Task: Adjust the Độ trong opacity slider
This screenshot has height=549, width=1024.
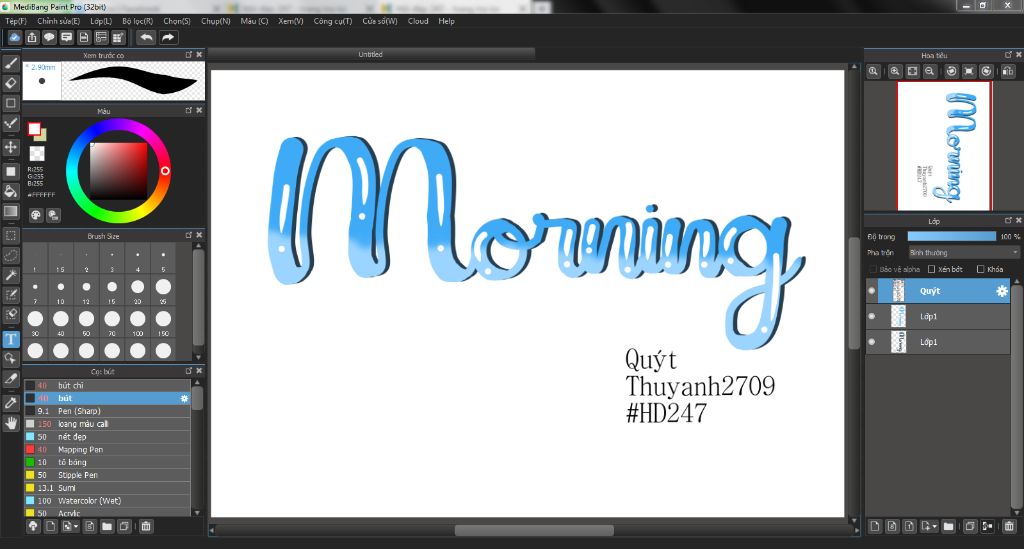Action: point(952,236)
